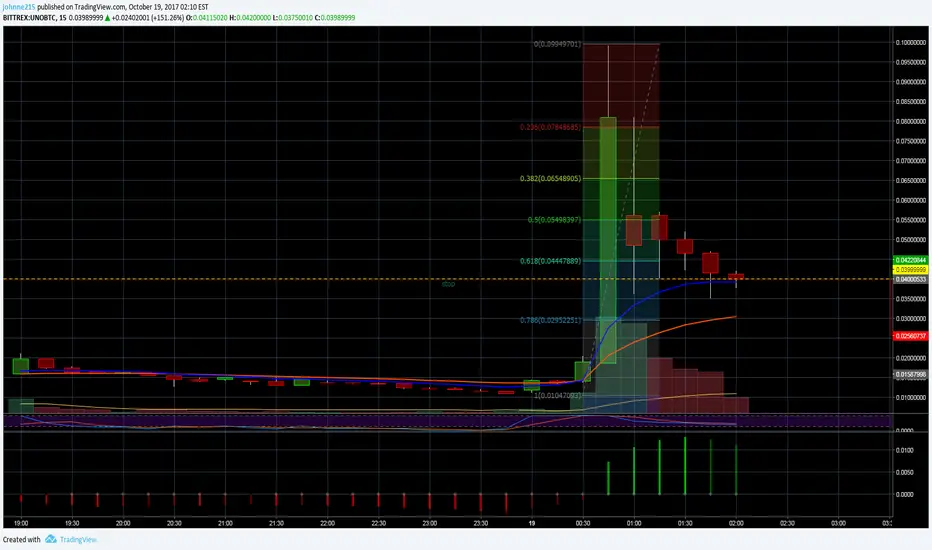Viewport: 932px width, 550px height.
Task: Click the 19:00 time axis label
Action: (21, 523)
